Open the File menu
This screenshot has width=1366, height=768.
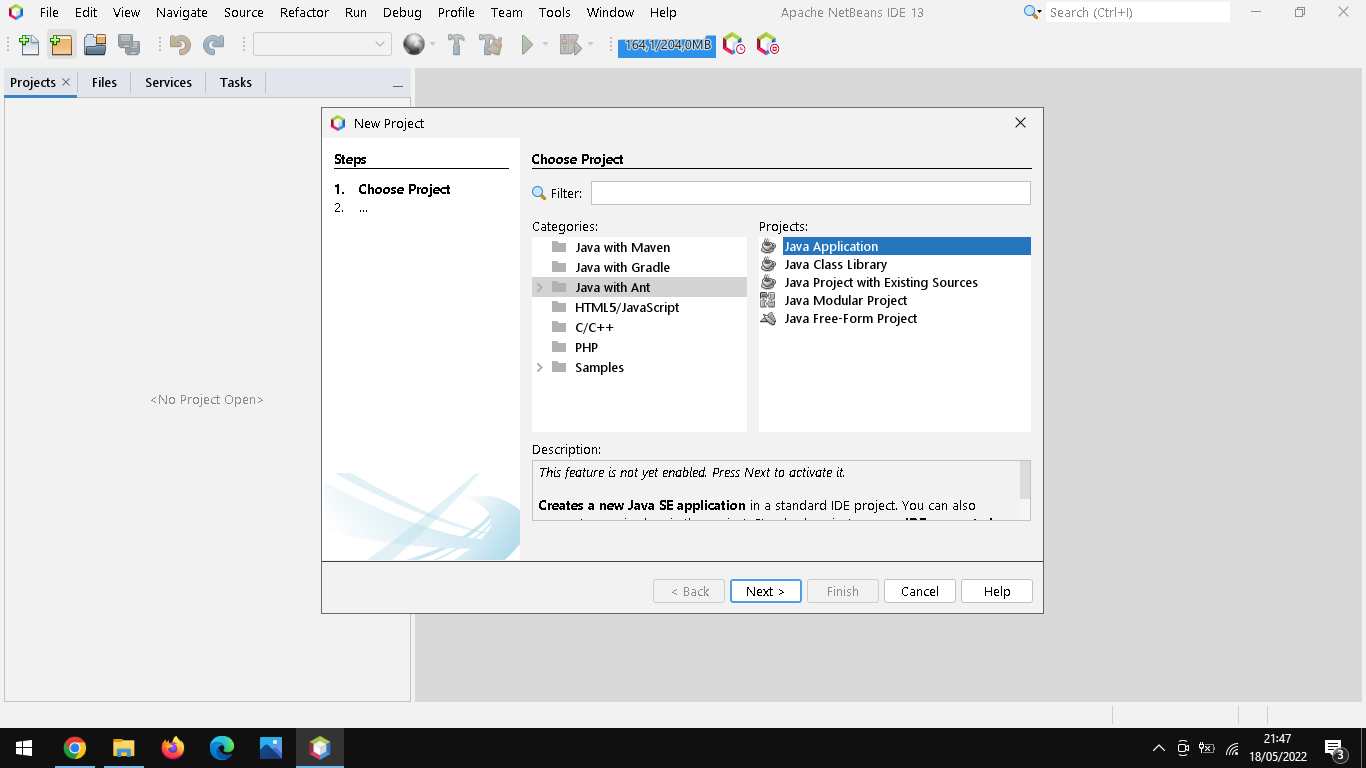click(49, 12)
